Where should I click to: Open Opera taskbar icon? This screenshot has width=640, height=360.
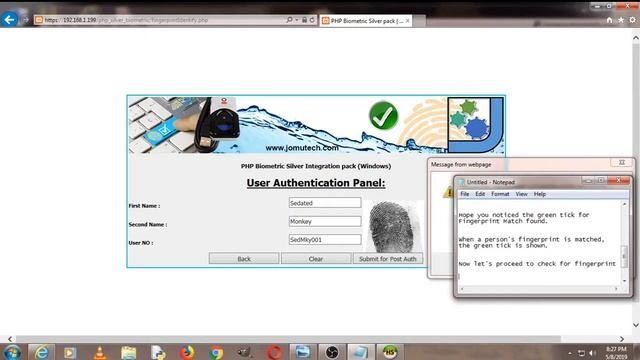point(274,352)
